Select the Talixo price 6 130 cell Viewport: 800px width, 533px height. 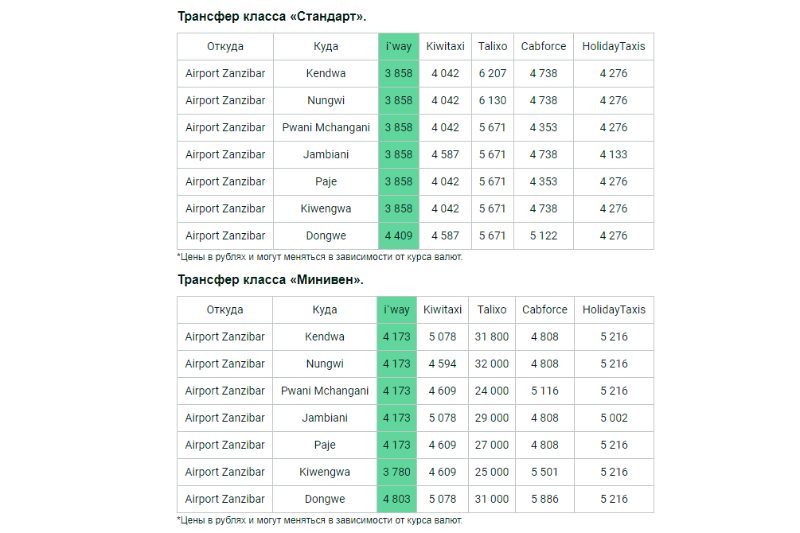pos(492,100)
